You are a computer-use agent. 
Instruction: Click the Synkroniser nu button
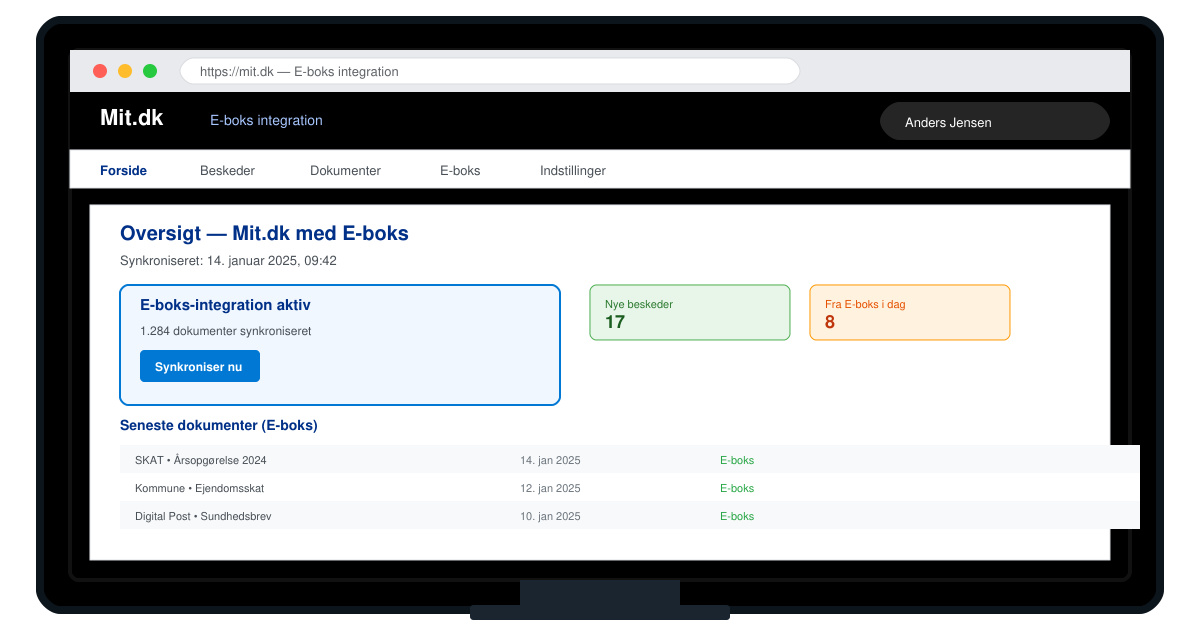200,366
